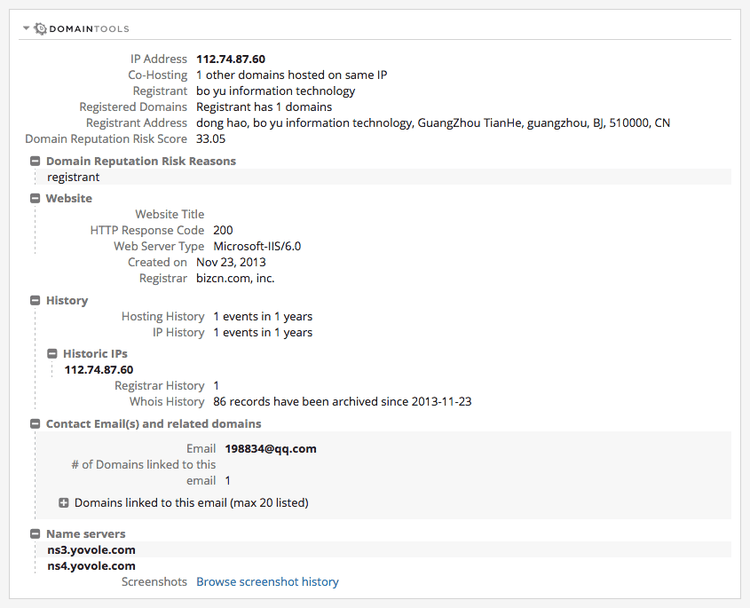This screenshot has width=750, height=608.
Task: Click the DomainTools gear logo
Action: coord(41,29)
